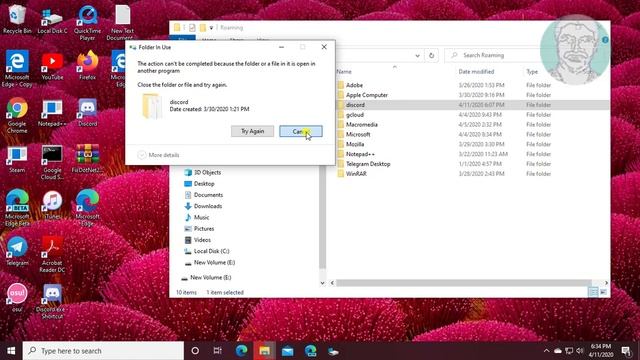Viewport: 640px width, 360px height.
Task: Expand More details in the dialog
Action: 158,155
